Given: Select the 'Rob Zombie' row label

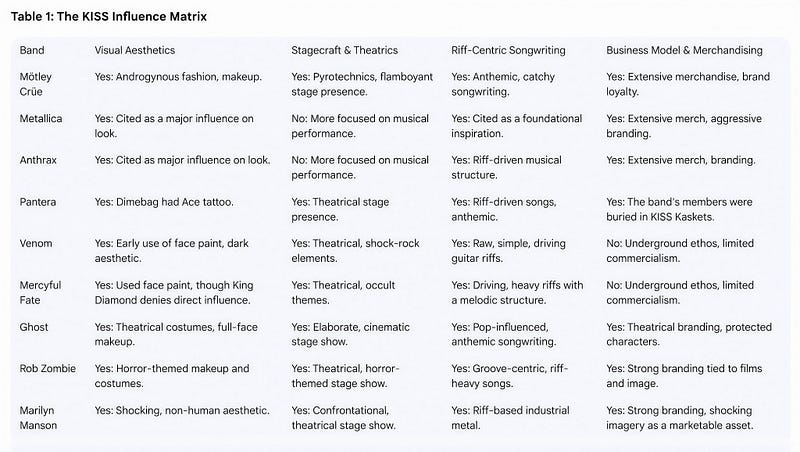Looking at the screenshot, I should coord(47,368).
